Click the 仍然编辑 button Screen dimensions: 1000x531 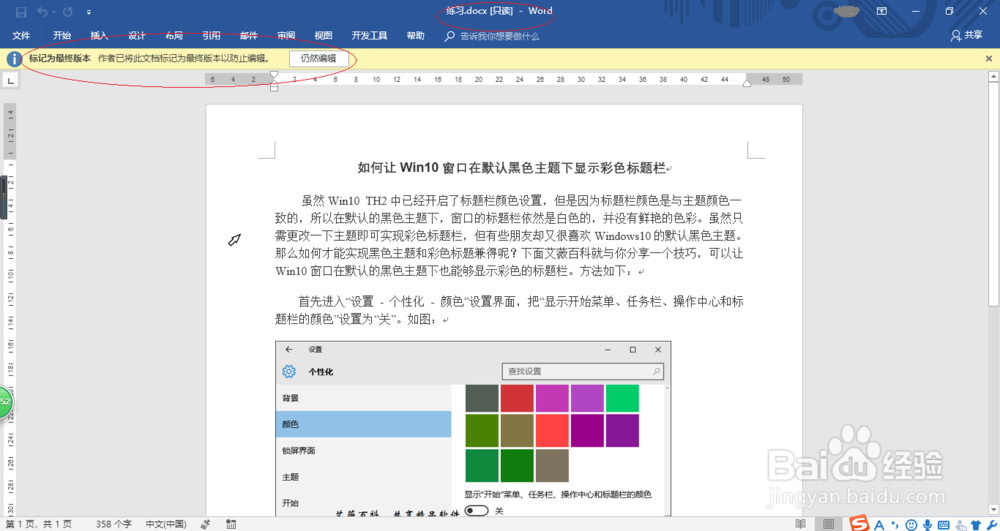pos(319,59)
